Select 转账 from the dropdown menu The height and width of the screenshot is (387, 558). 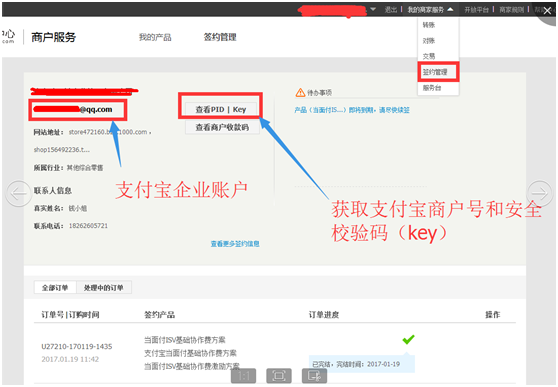429,25
